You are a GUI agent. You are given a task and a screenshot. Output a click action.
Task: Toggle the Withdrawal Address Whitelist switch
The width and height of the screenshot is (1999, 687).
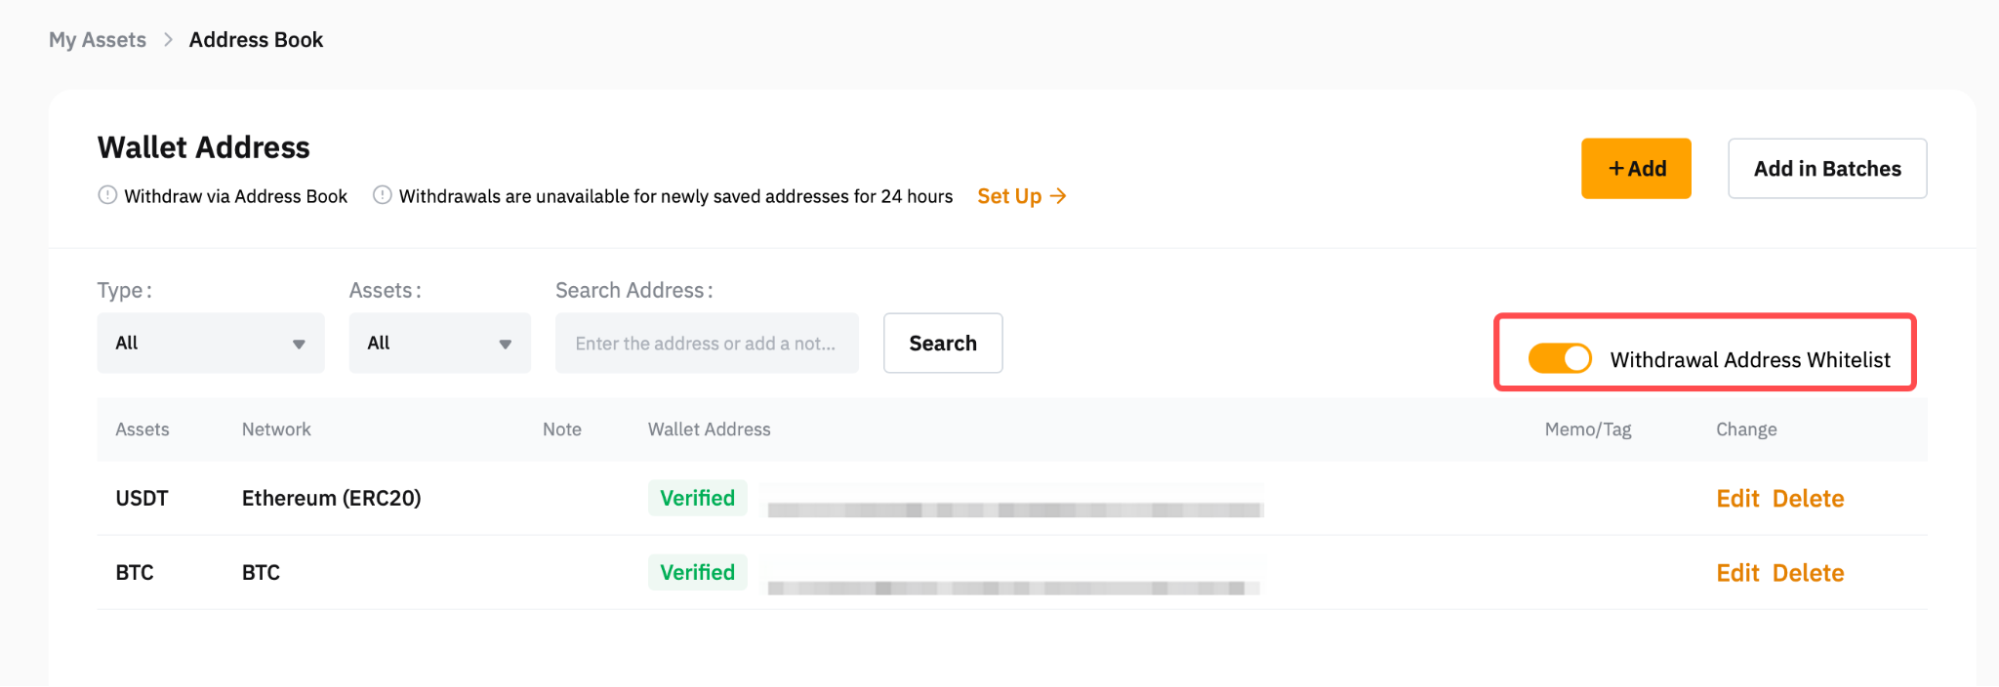coord(1559,358)
